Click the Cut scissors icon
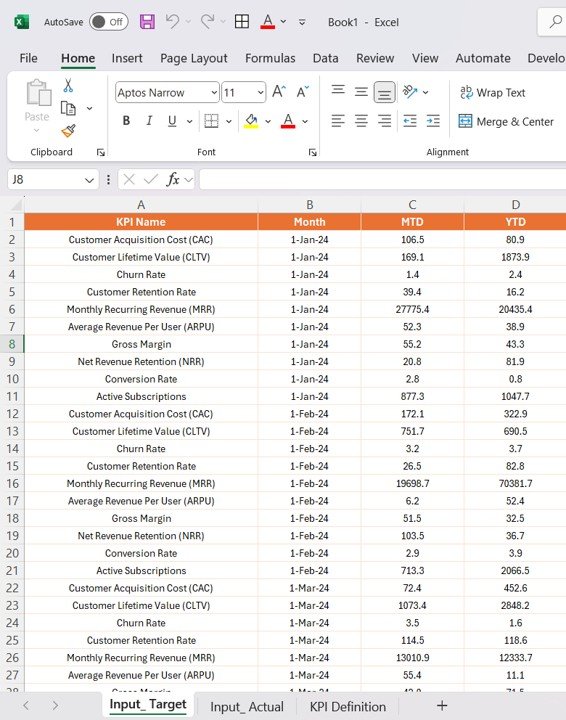The width and height of the screenshot is (566, 720). (x=68, y=85)
